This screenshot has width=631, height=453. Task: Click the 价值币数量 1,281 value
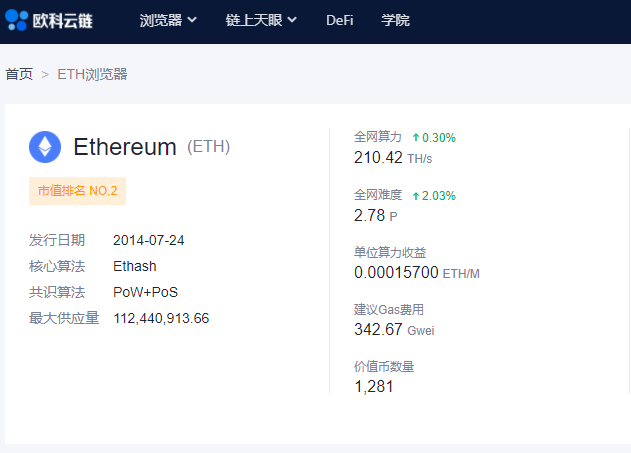click(374, 386)
